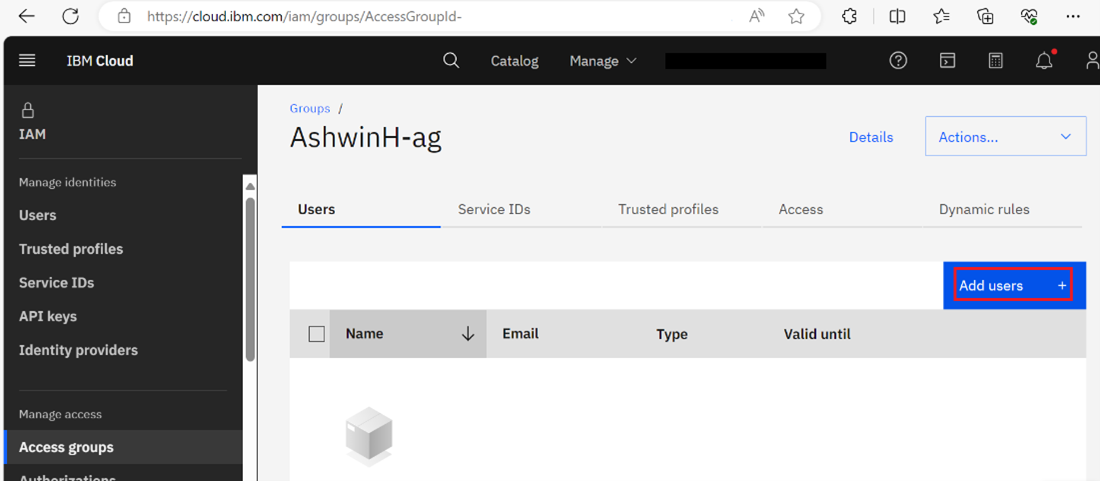
Task: Go back using the browser back arrow
Action: (x=27, y=17)
